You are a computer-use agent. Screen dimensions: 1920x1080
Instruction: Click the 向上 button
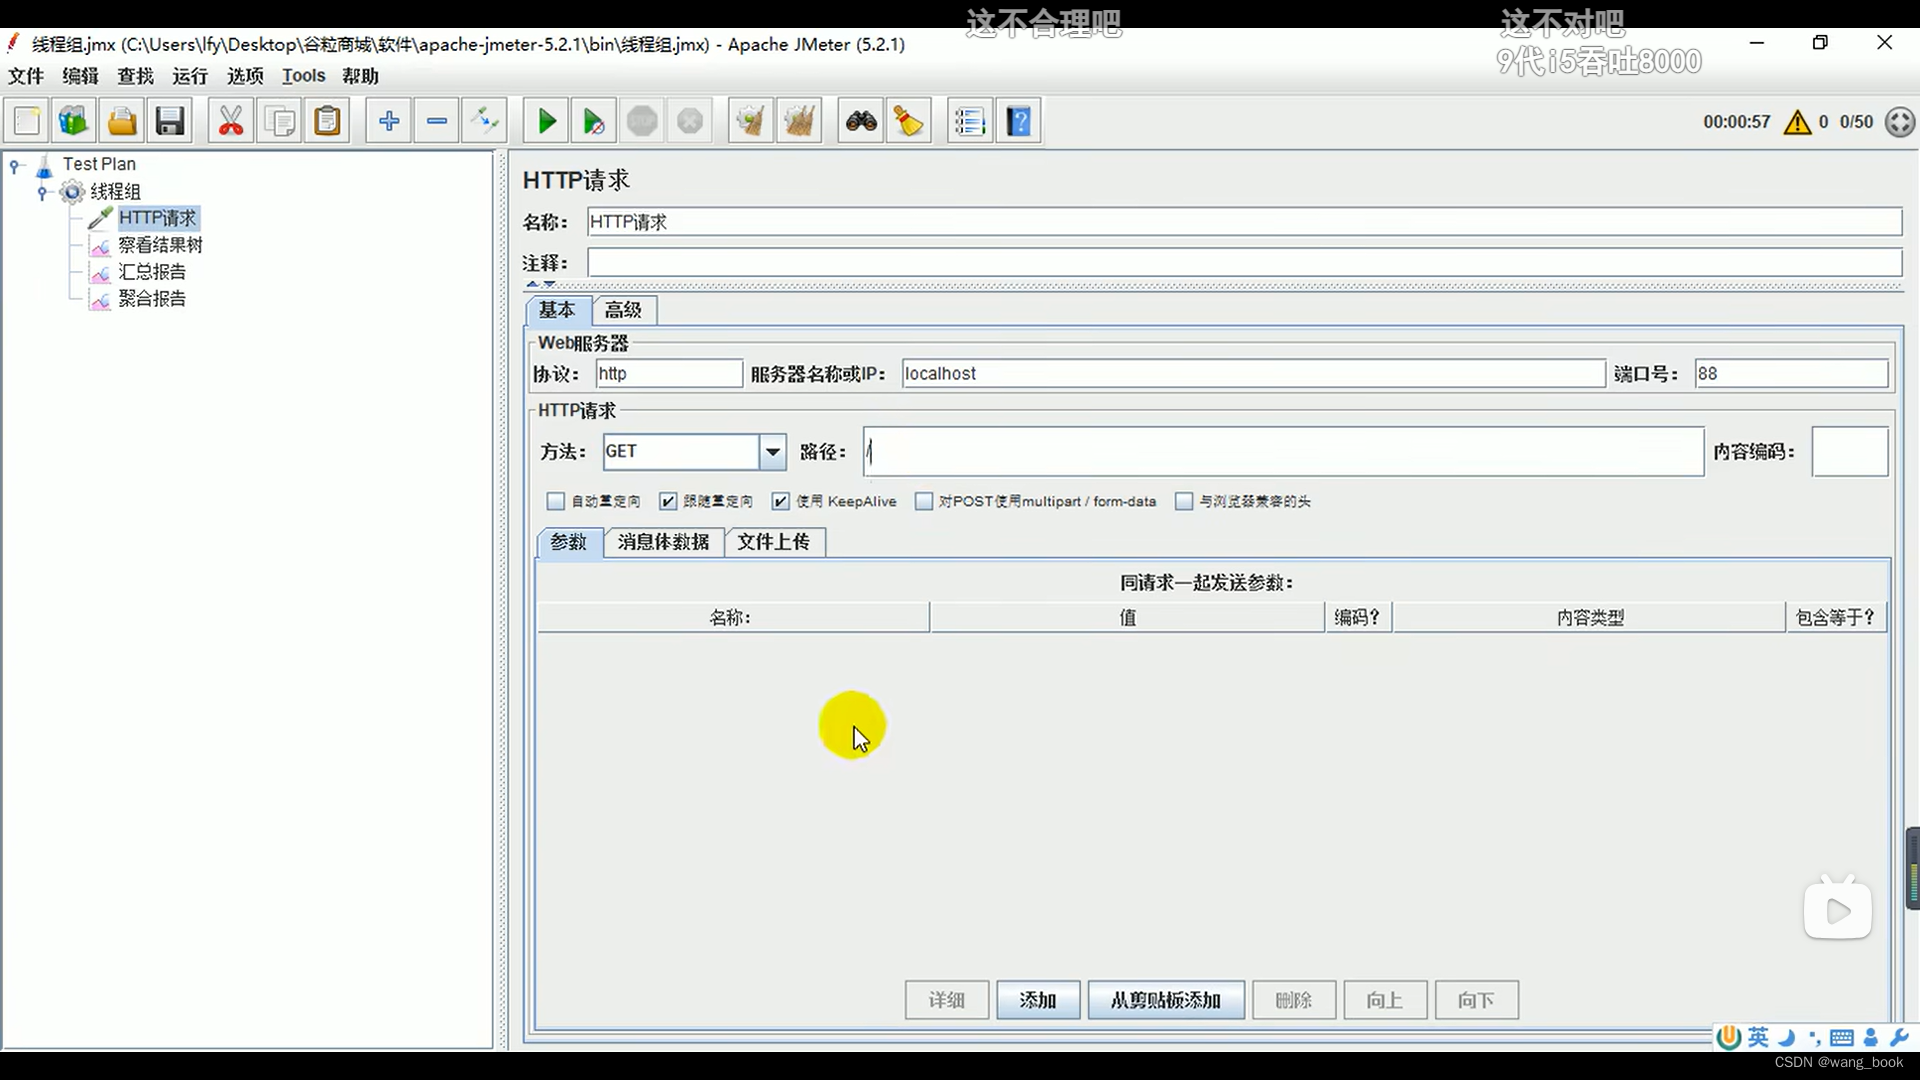point(1385,1000)
